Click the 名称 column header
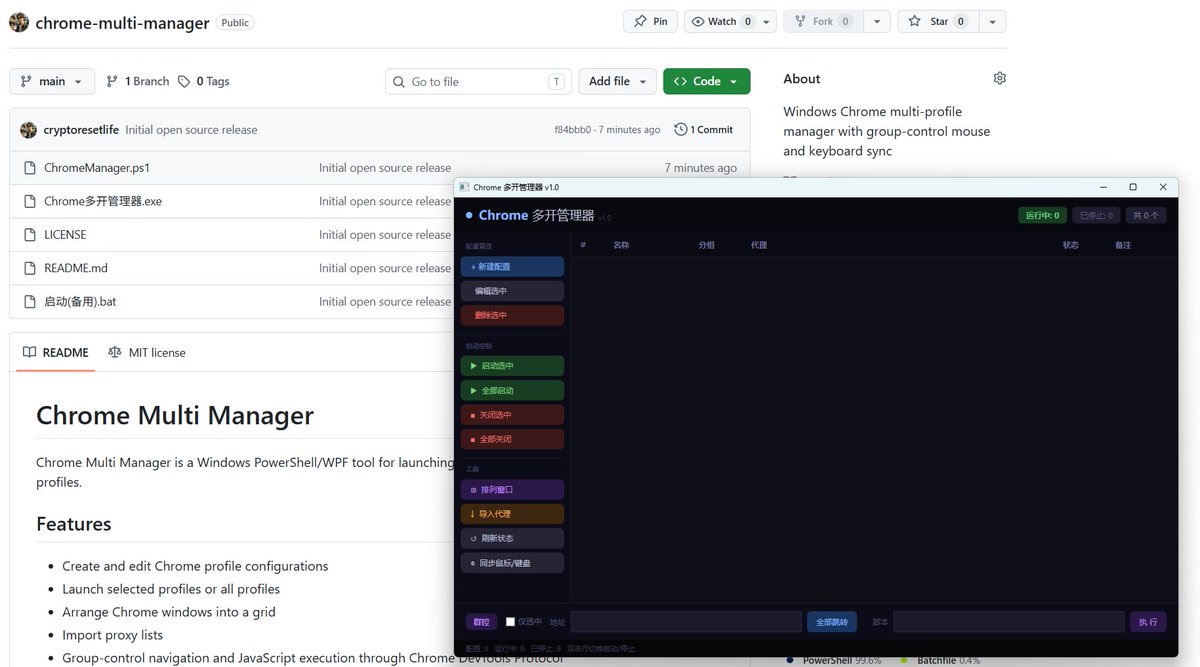The height and width of the screenshot is (667, 1200). [x=621, y=245]
